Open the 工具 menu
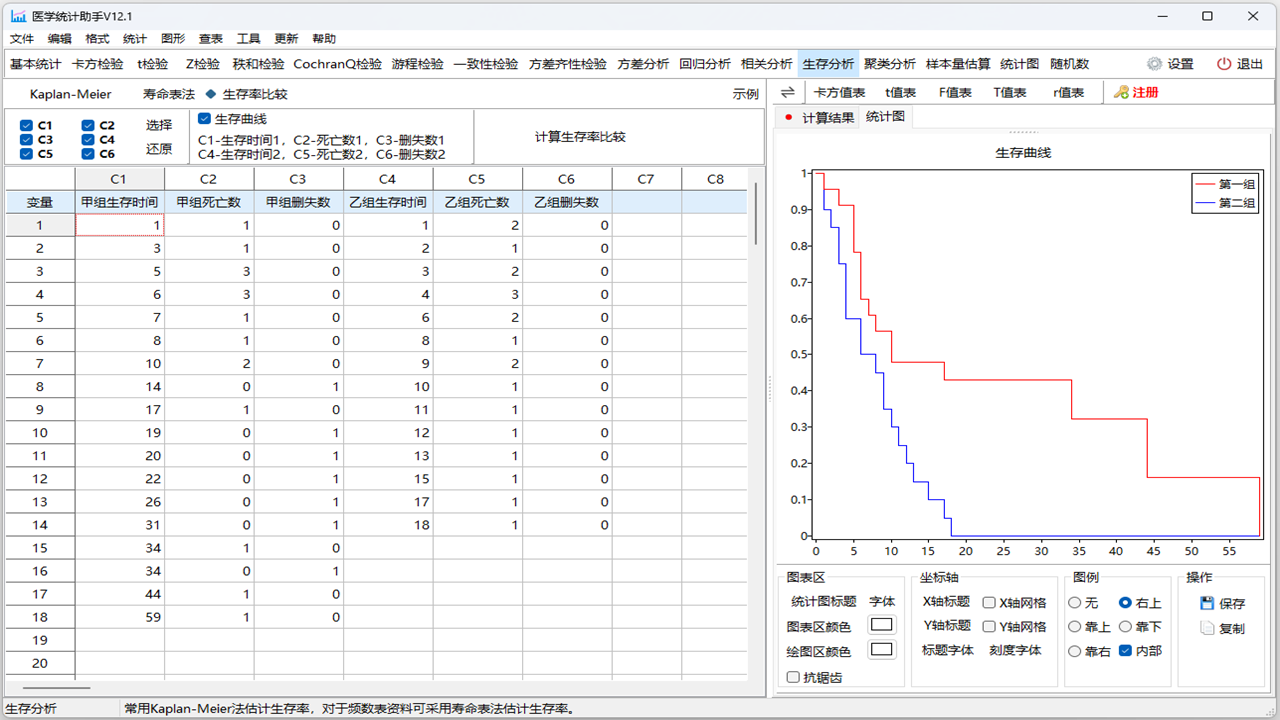 pyautogui.click(x=247, y=38)
